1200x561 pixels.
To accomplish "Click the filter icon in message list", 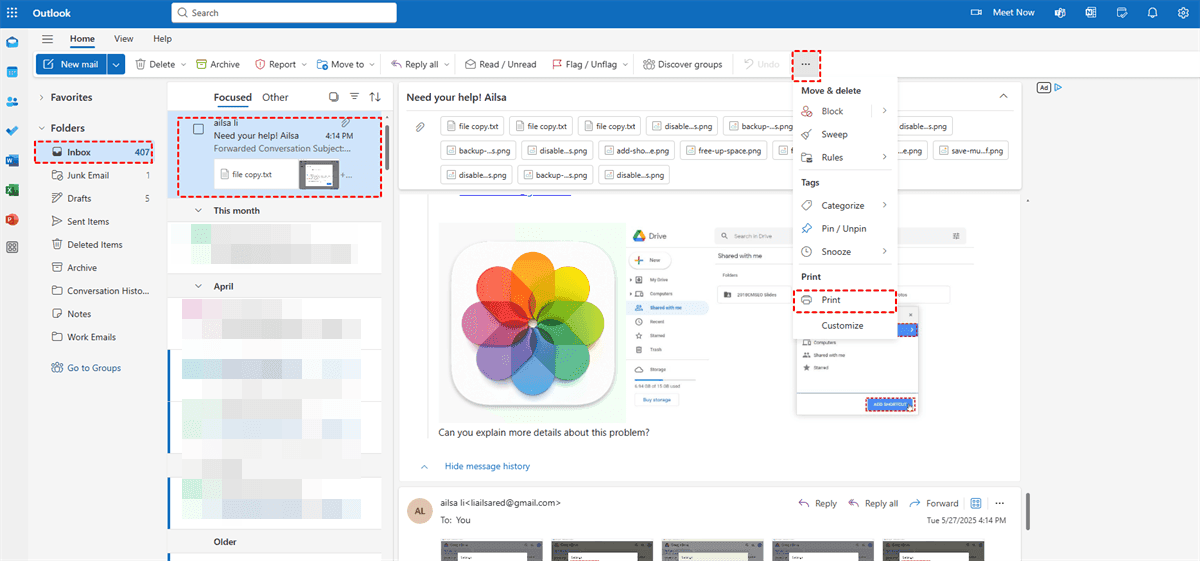I will click(354, 97).
